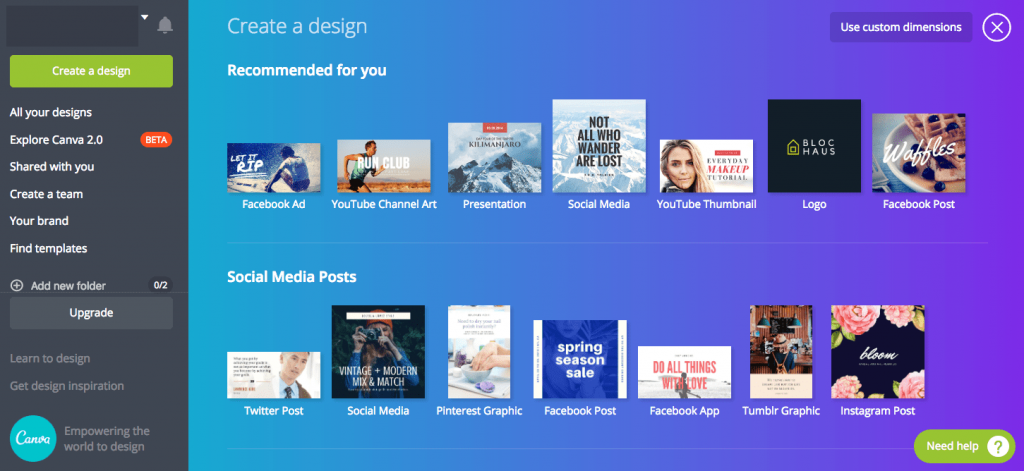Click the Canva logo circle
The height and width of the screenshot is (471, 1024).
coord(33,438)
